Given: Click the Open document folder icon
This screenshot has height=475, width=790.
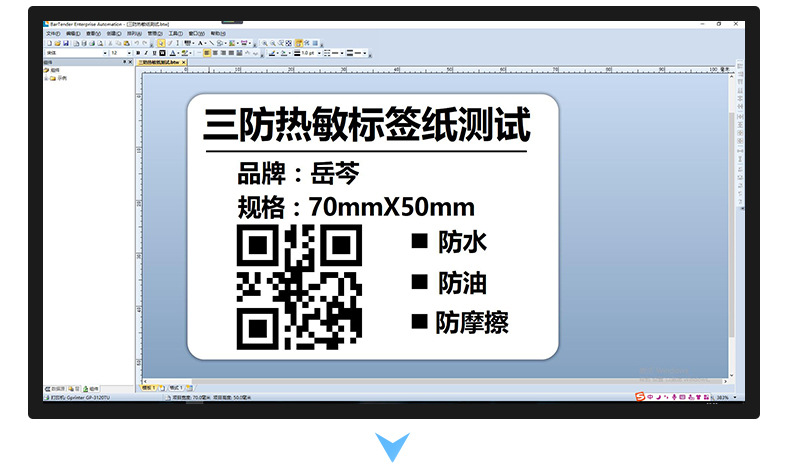Looking at the screenshot, I should pos(57,43).
